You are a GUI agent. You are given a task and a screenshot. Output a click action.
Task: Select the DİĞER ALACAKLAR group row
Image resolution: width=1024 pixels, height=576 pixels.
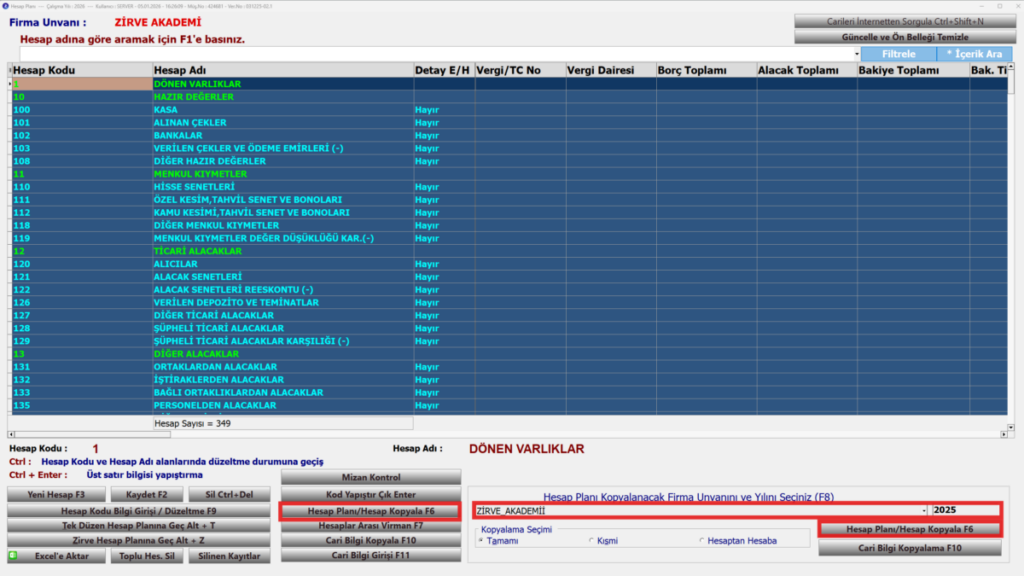coord(509,354)
